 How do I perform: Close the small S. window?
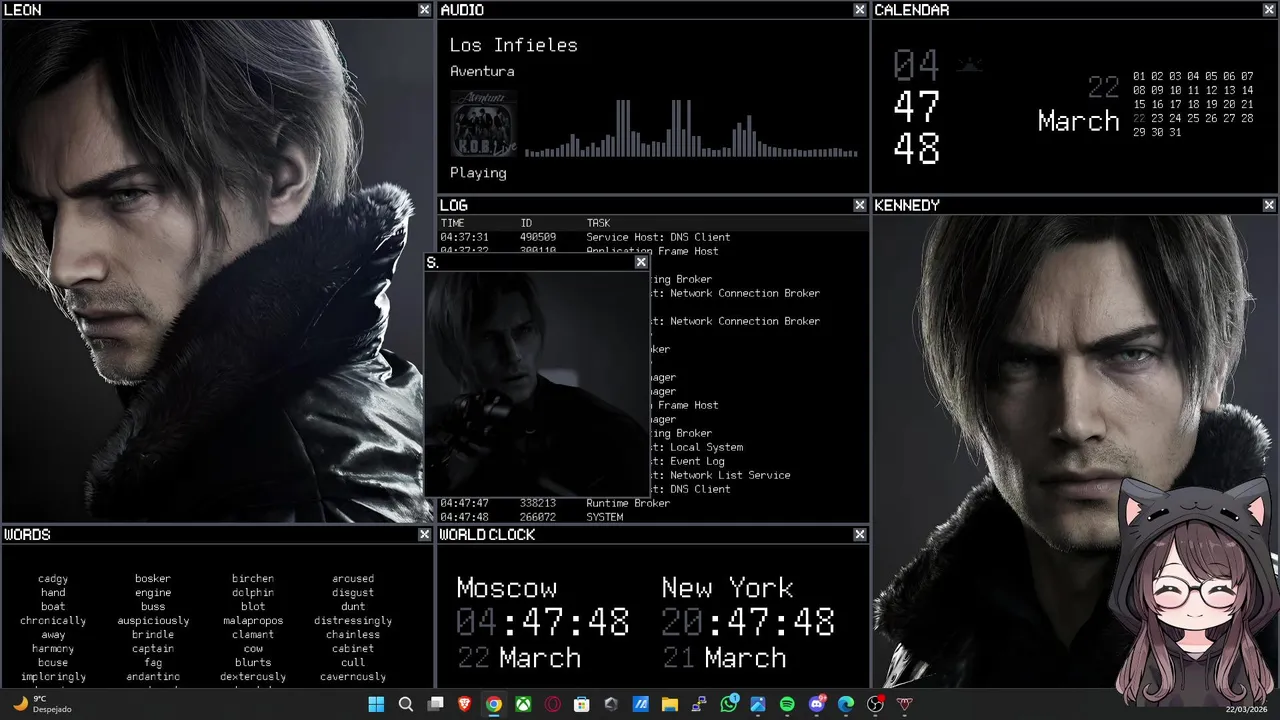click(x=641, y=262)
